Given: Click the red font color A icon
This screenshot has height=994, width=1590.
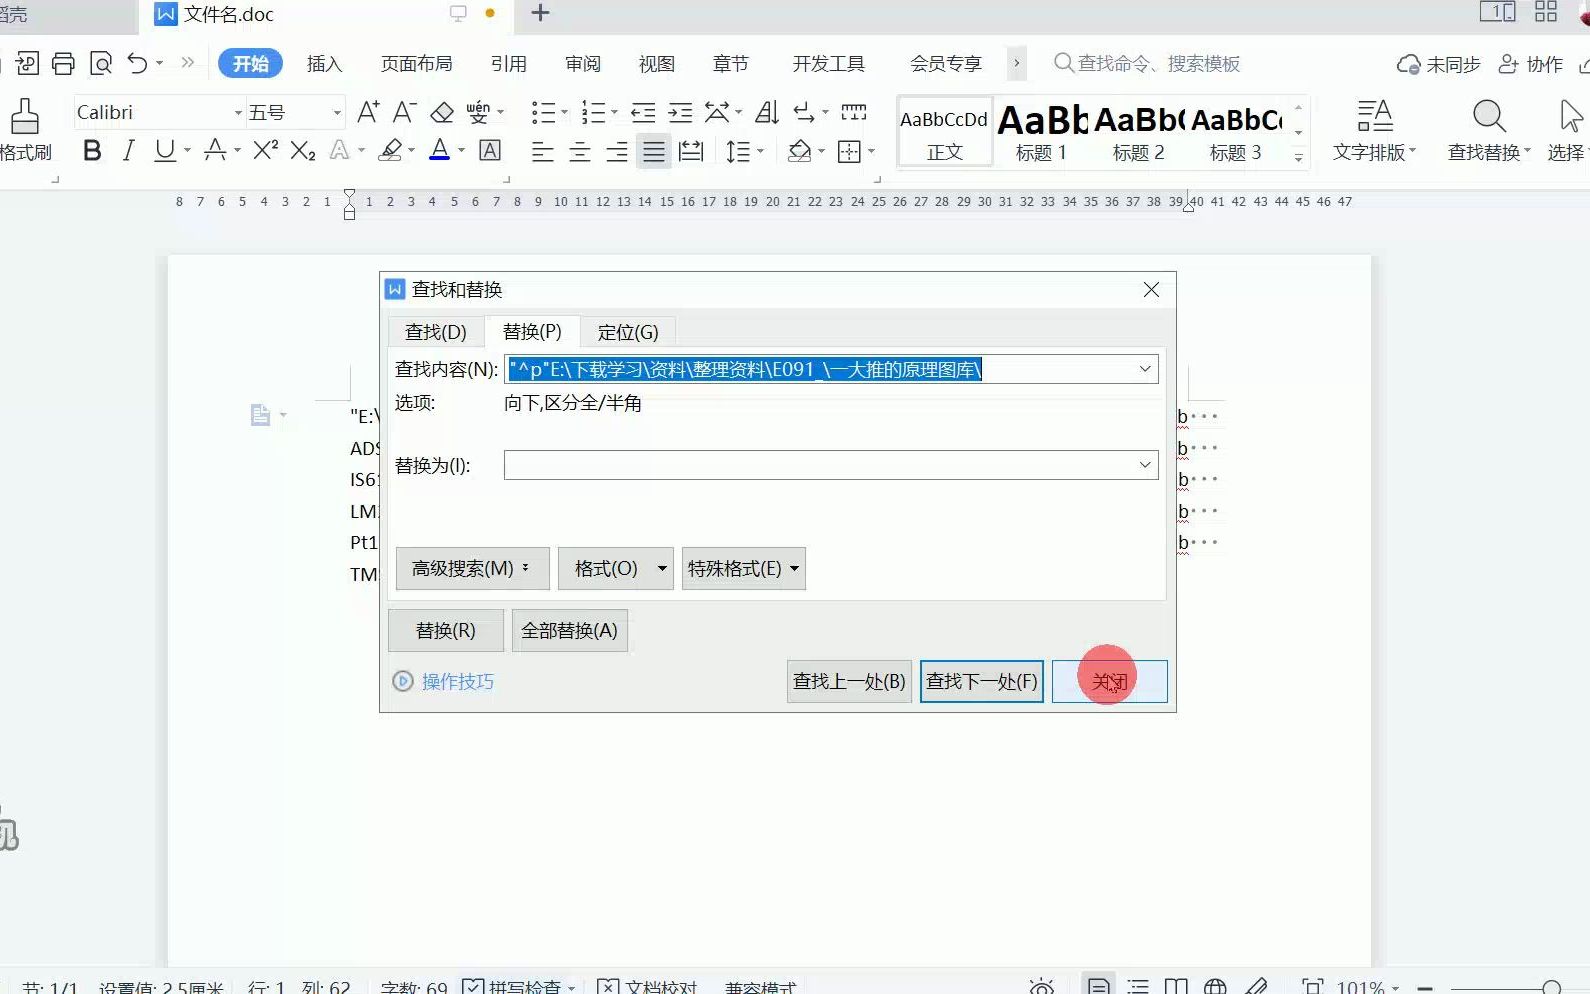Looking at the screenshot, I should pos(439,151).
